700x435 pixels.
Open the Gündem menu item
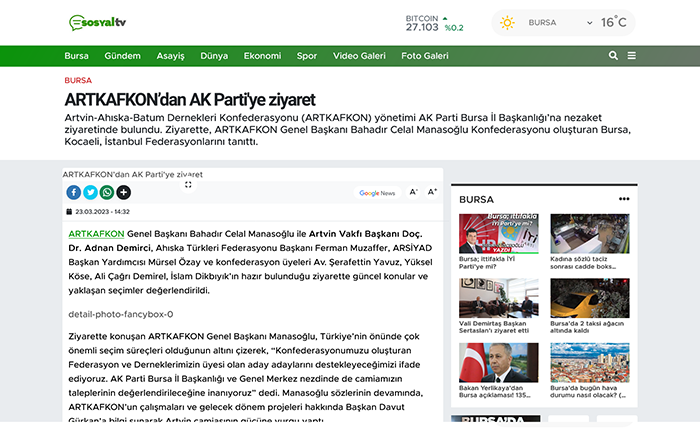122,56
